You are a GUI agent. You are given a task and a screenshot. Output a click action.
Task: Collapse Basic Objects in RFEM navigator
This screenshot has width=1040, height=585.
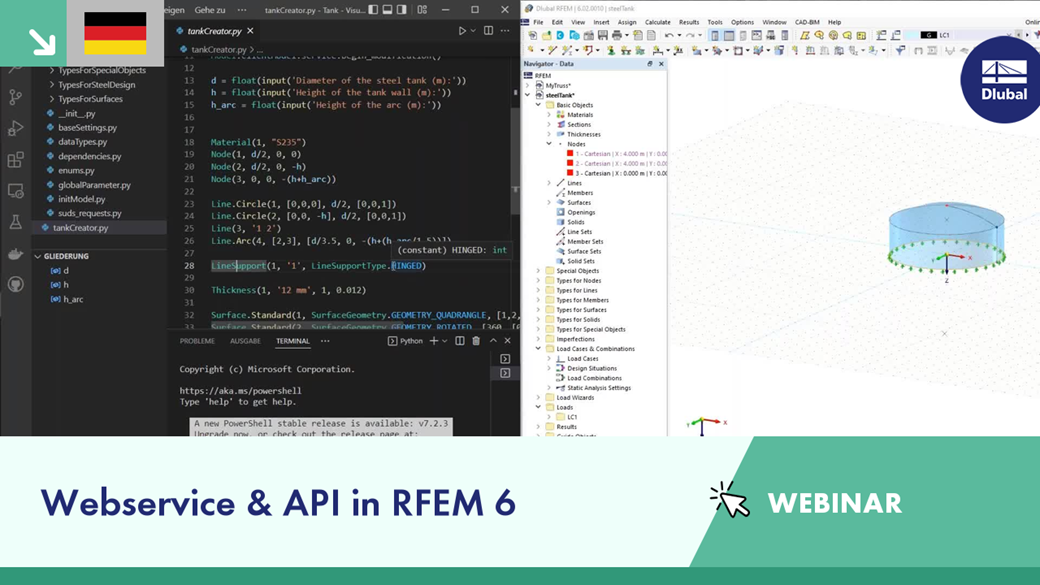coord(538,105)
